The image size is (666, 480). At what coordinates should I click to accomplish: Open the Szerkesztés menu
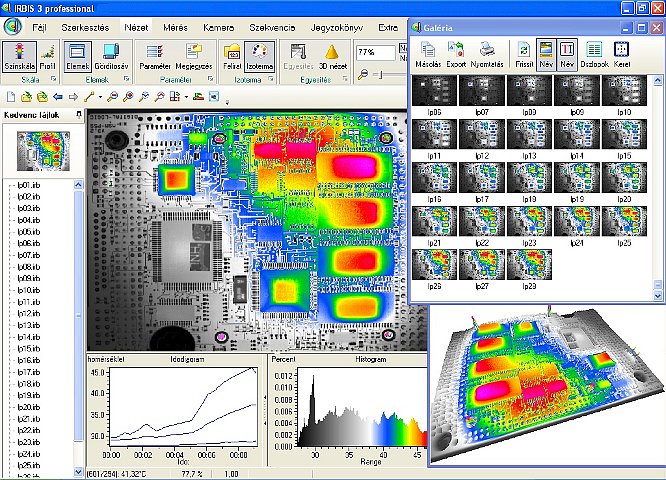(85, 28)
